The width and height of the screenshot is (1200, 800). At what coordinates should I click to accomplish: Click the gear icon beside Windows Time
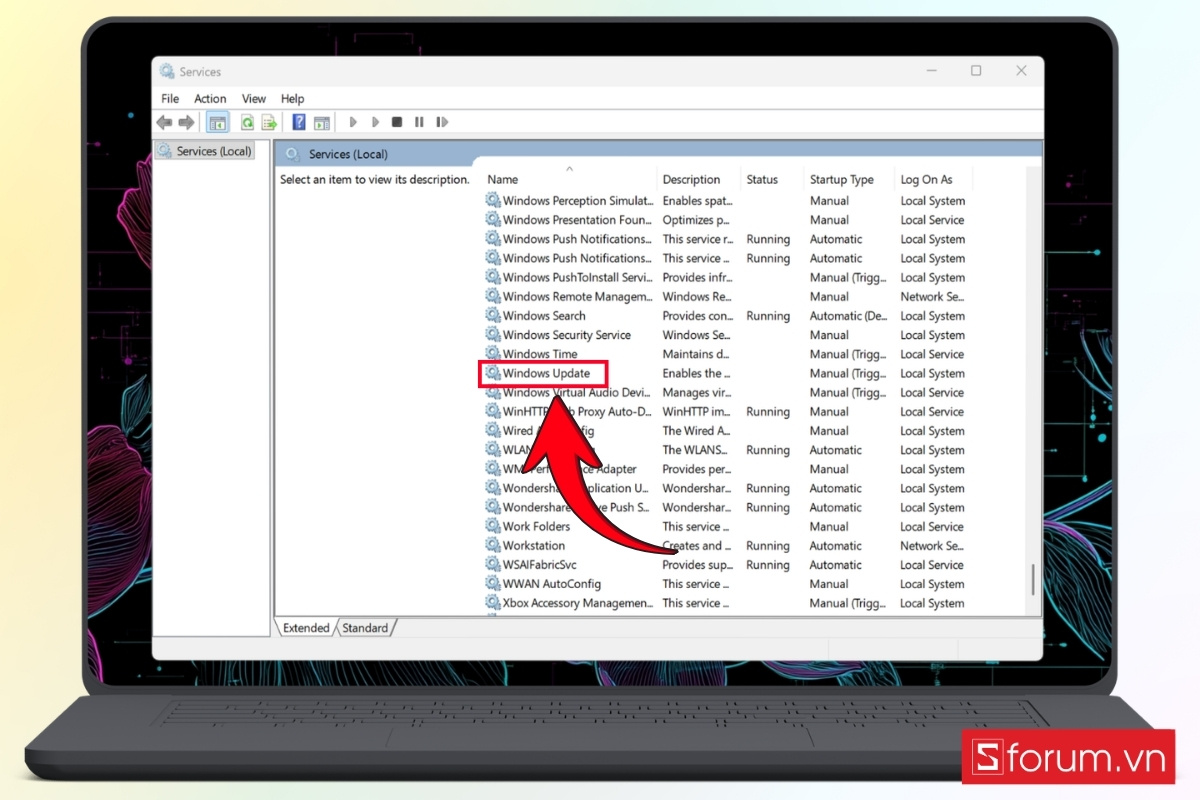493,354
